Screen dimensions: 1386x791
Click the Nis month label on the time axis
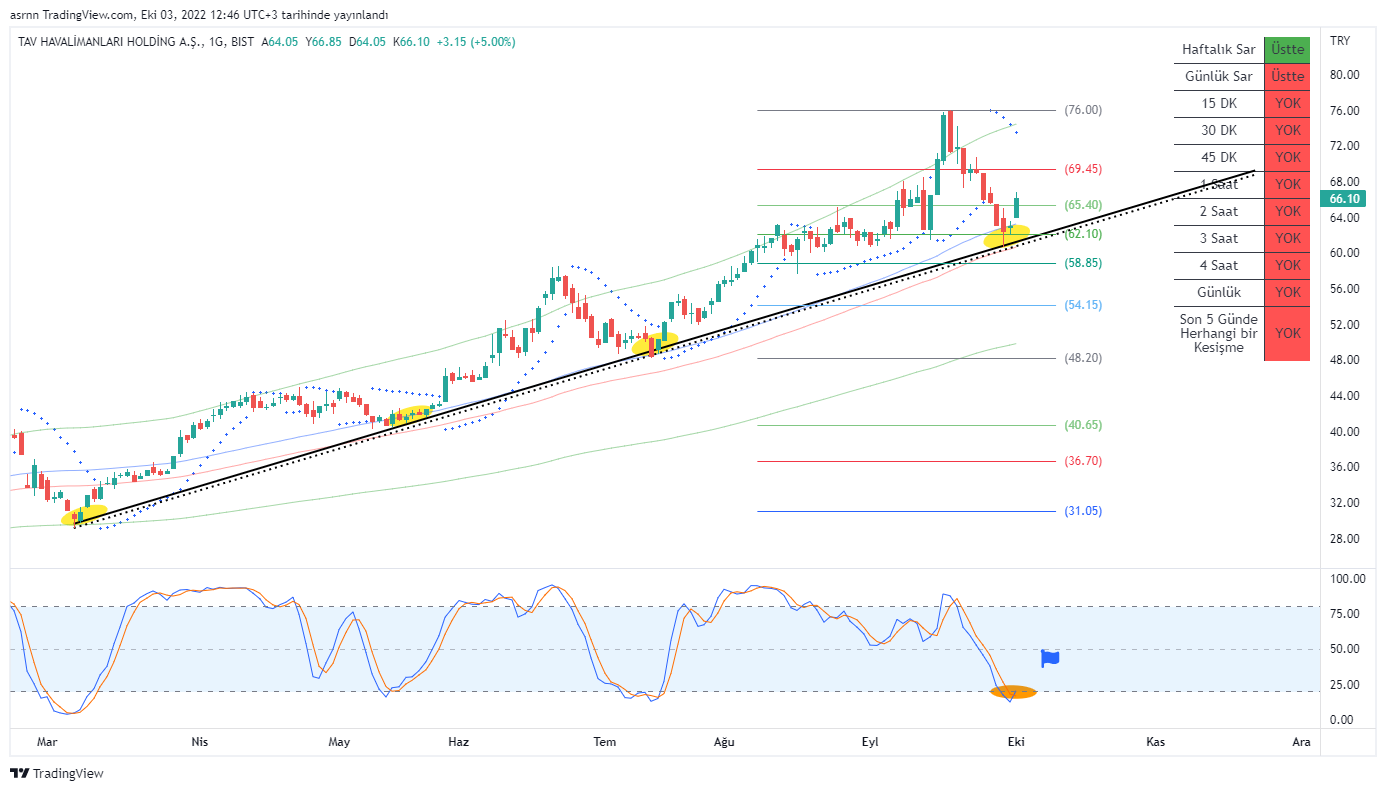pos(199,742)
